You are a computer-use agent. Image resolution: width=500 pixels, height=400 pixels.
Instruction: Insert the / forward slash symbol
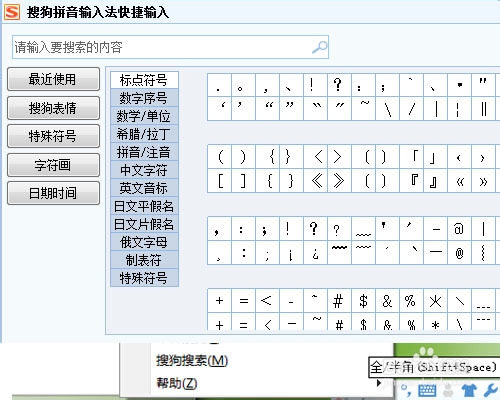(411, 109)
